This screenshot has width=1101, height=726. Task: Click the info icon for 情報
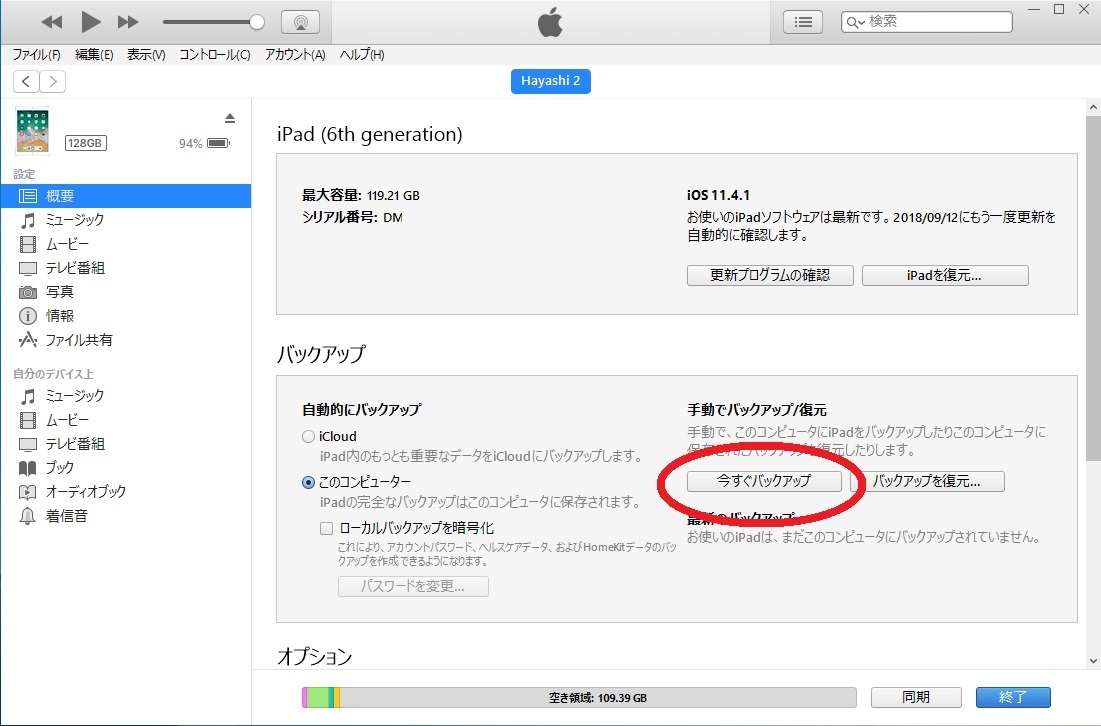coord(27,316)
